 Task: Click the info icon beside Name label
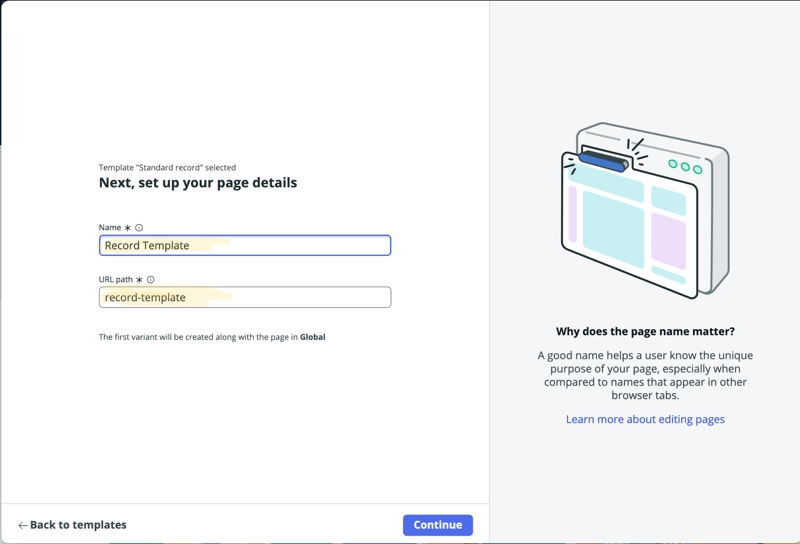pos(139,228)
